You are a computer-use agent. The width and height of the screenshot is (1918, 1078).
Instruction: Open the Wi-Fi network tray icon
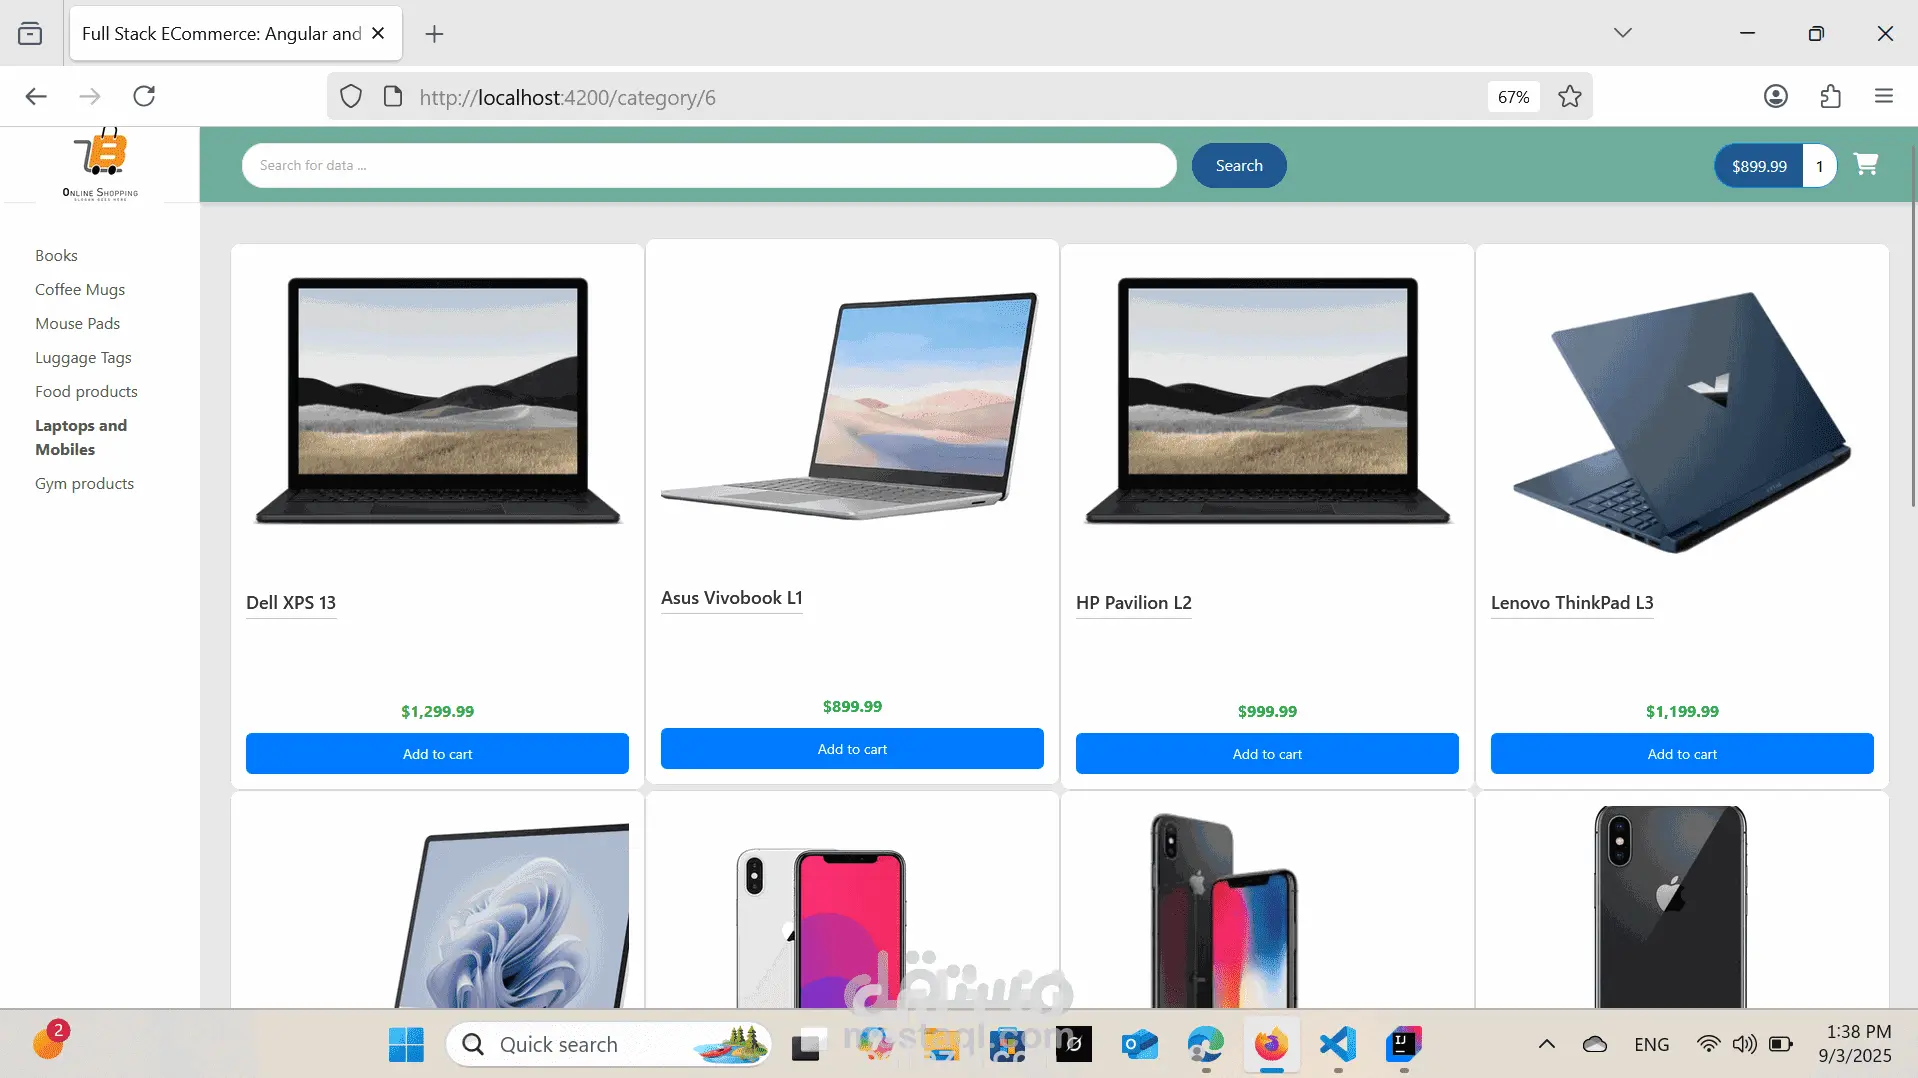click(1708, 1045)
